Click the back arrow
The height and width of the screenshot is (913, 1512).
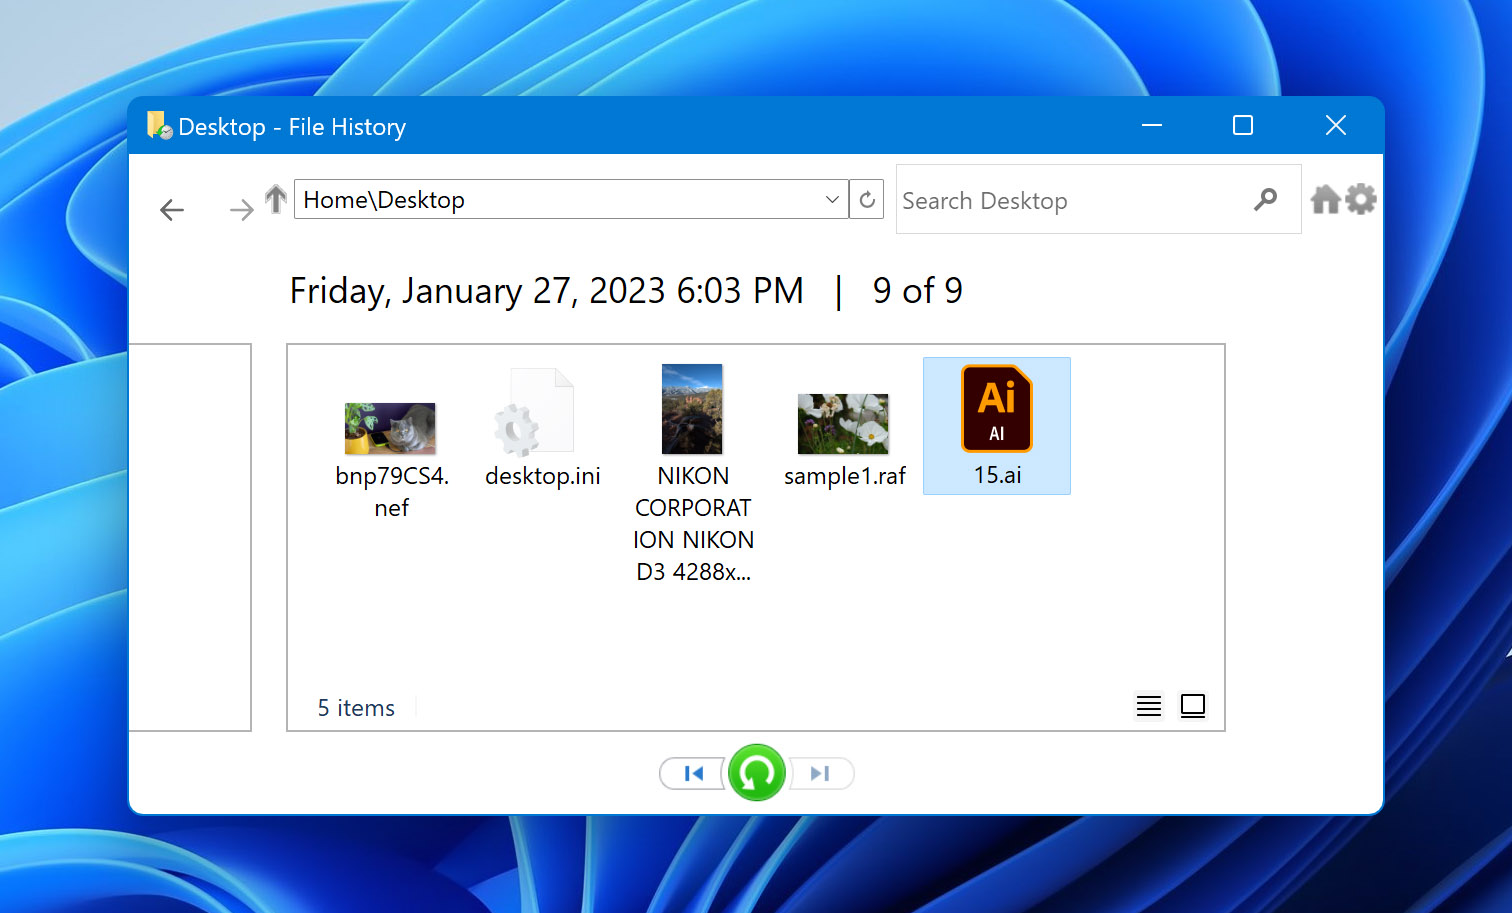click(x=172, y=209)
